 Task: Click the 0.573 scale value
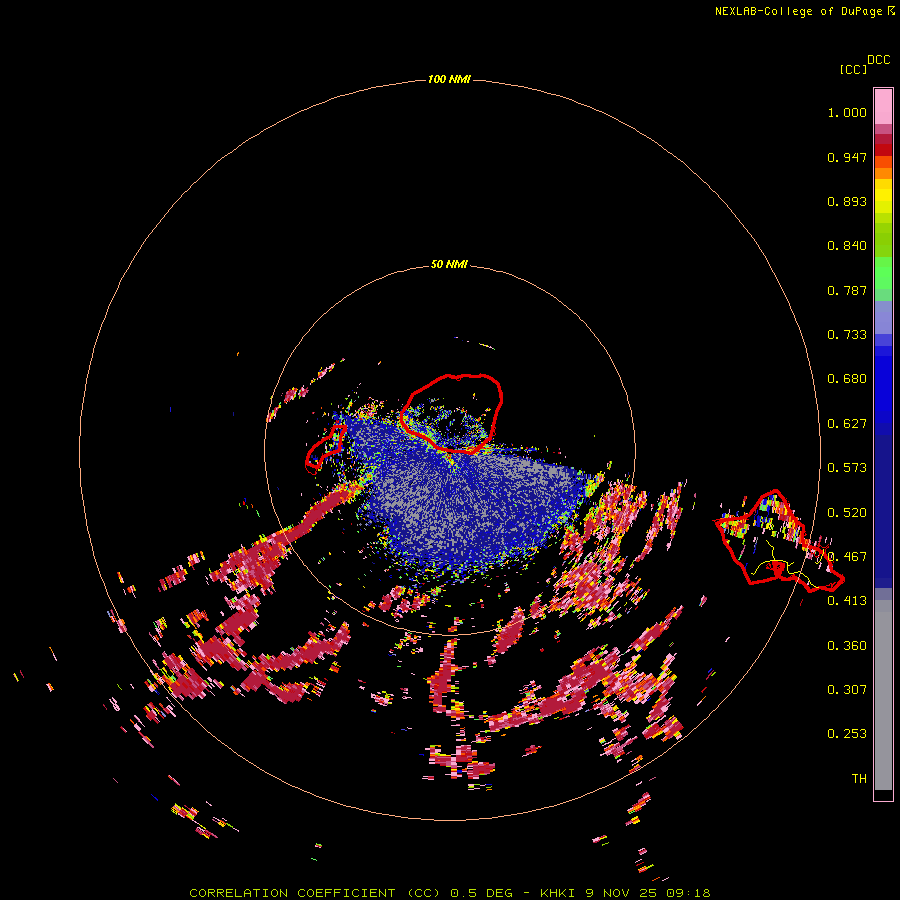coord(847,468)
